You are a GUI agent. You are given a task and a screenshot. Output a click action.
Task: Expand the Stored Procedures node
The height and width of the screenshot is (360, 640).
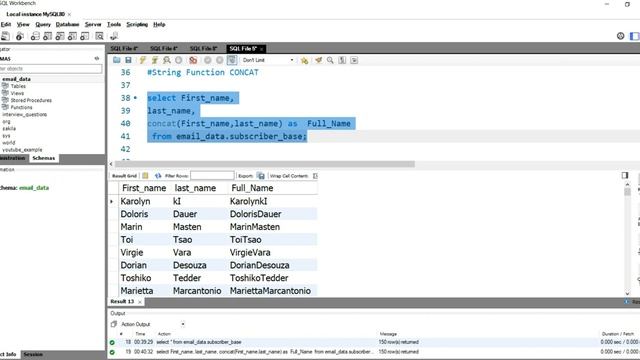(x=31, y=100)
